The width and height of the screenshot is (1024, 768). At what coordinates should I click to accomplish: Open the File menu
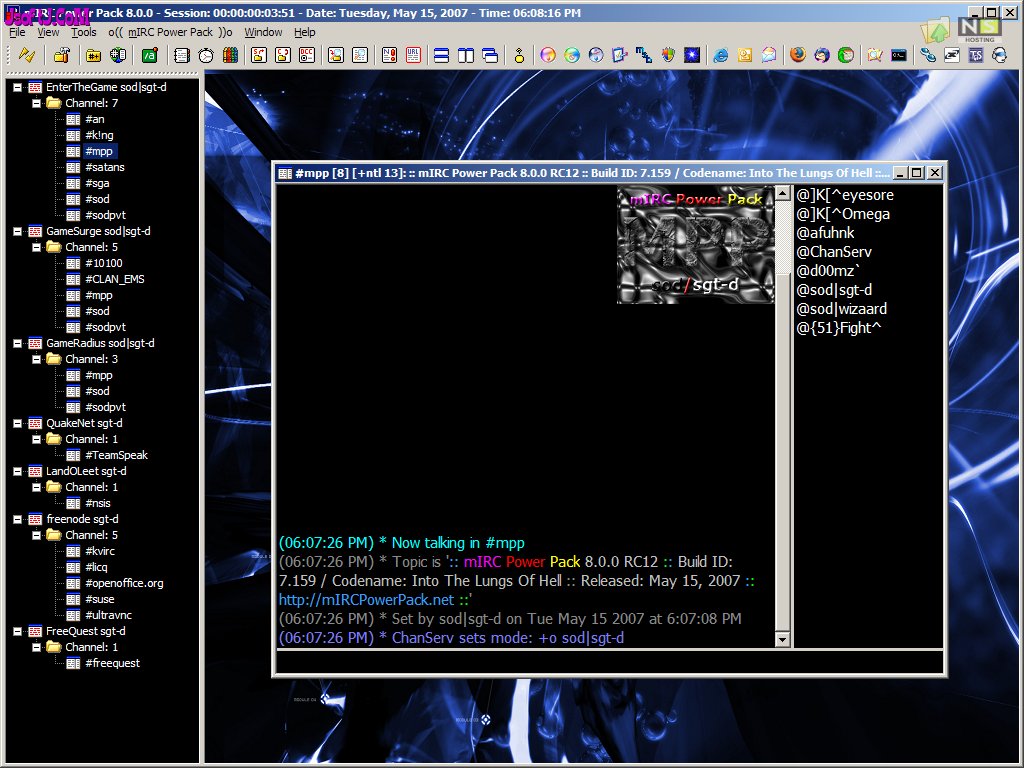18,32
